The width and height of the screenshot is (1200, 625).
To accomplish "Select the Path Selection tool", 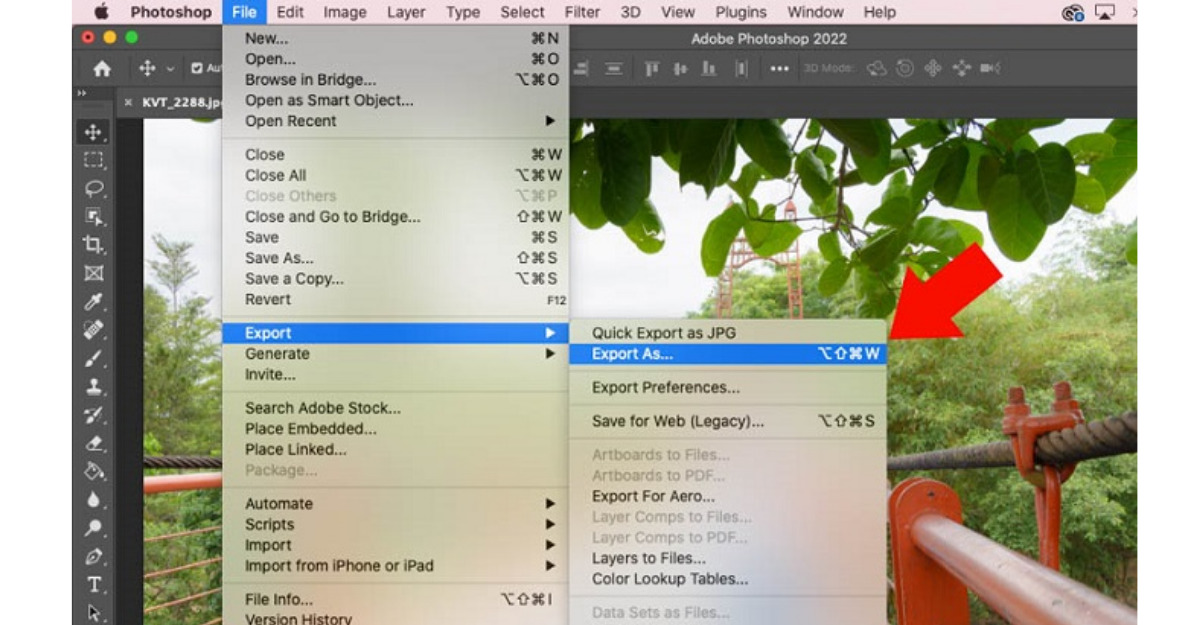I will tap(94, 612).
